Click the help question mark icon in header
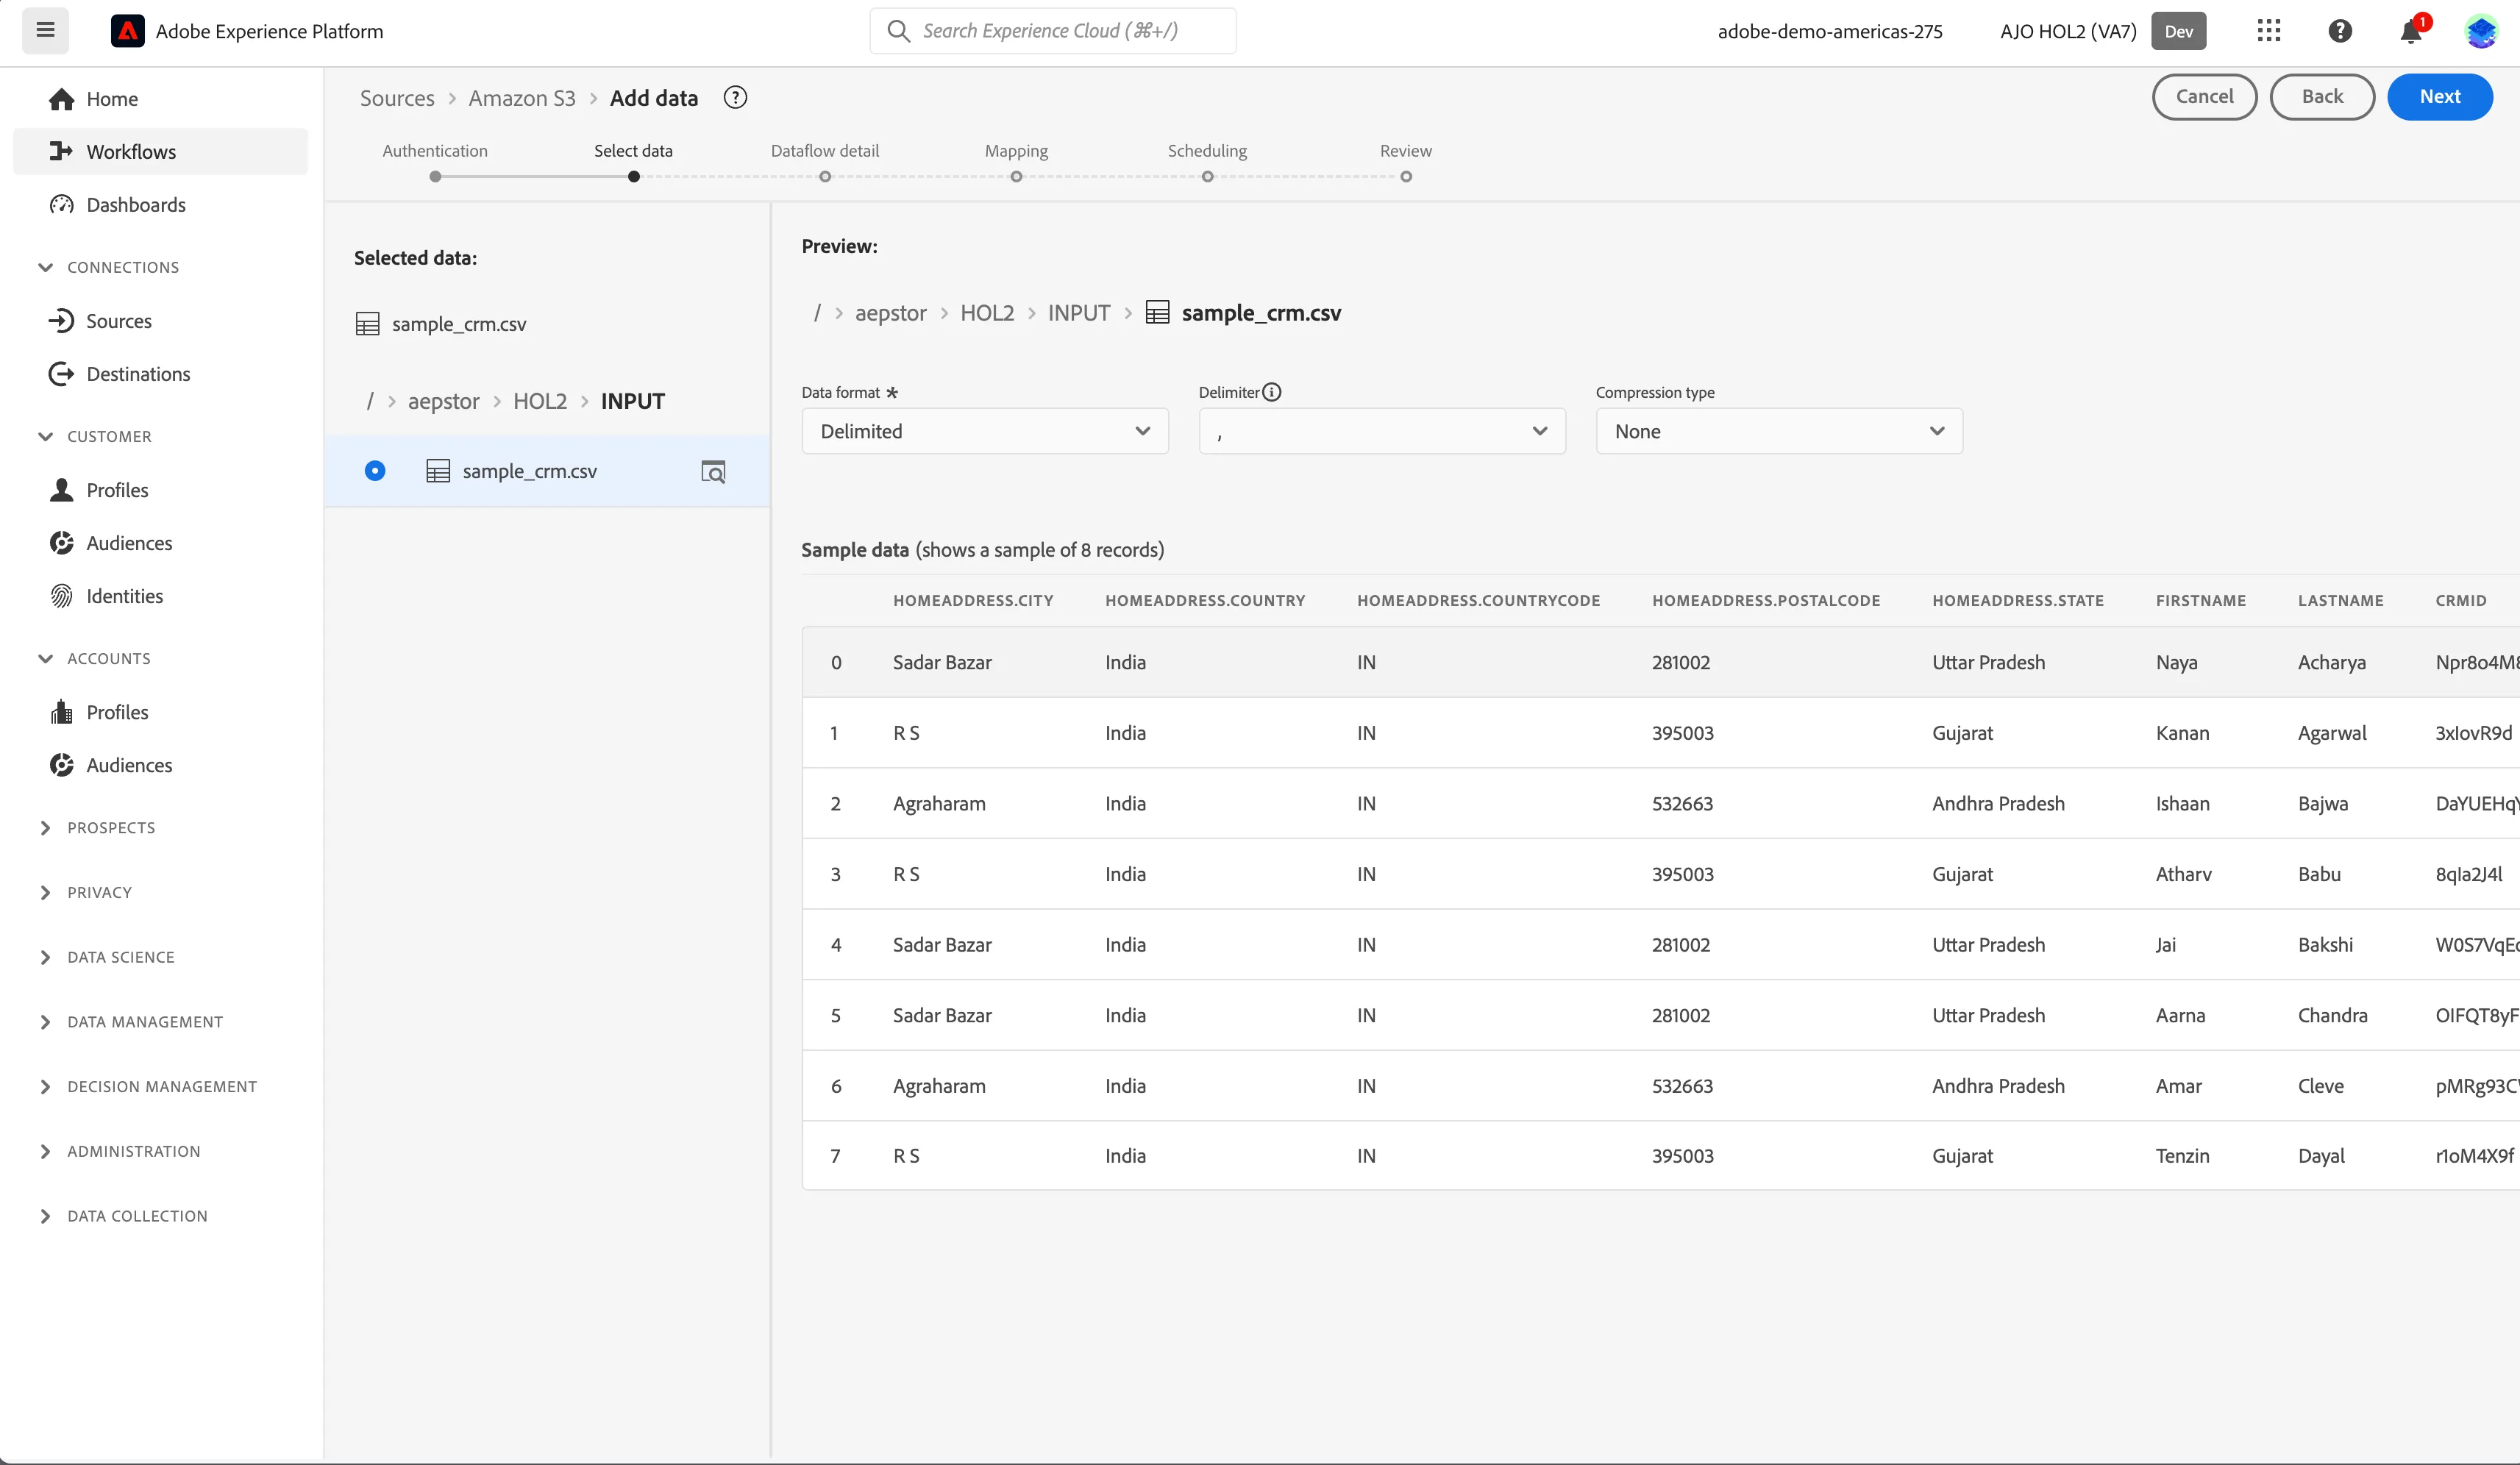 pyautogui.click(x=2340, y=31)
